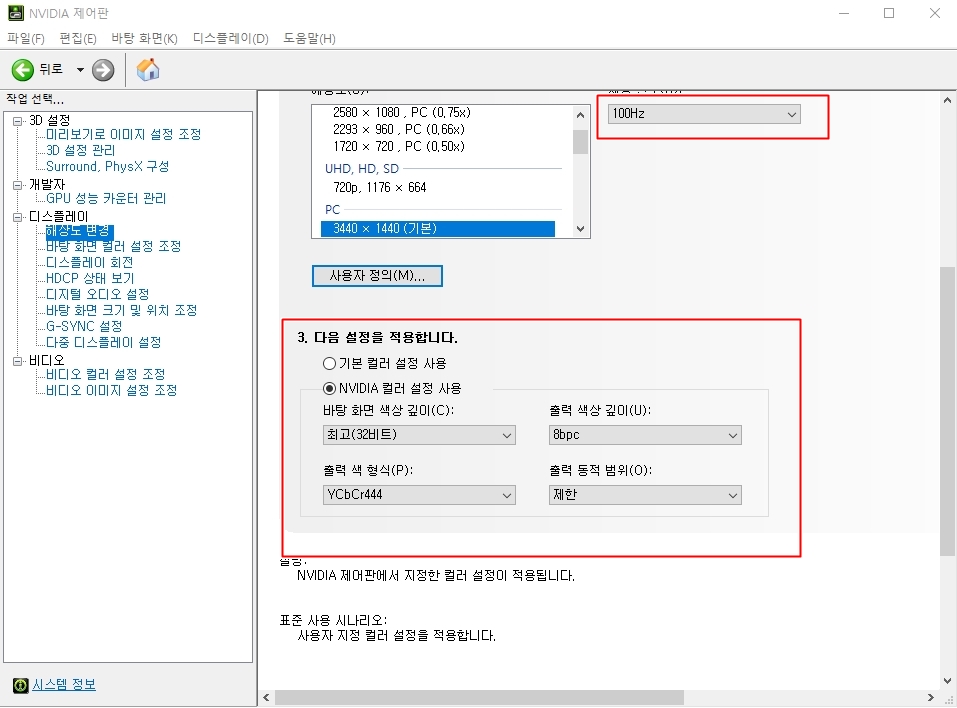The image size is (957, 708).
Task: Open the 바탕 화면(K) menu
Action: 144,38
